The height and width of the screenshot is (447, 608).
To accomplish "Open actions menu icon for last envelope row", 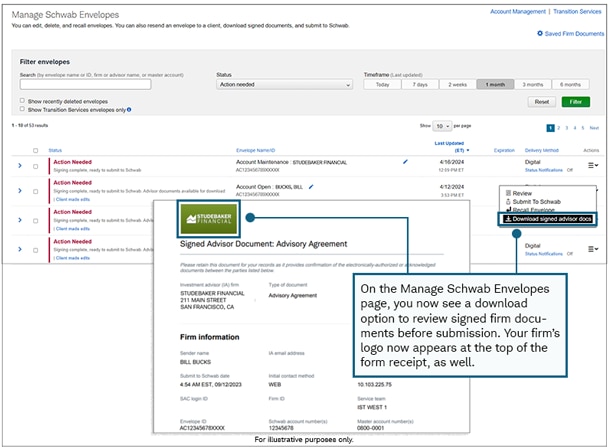I will pyautogui.click(x=593, y=249).
